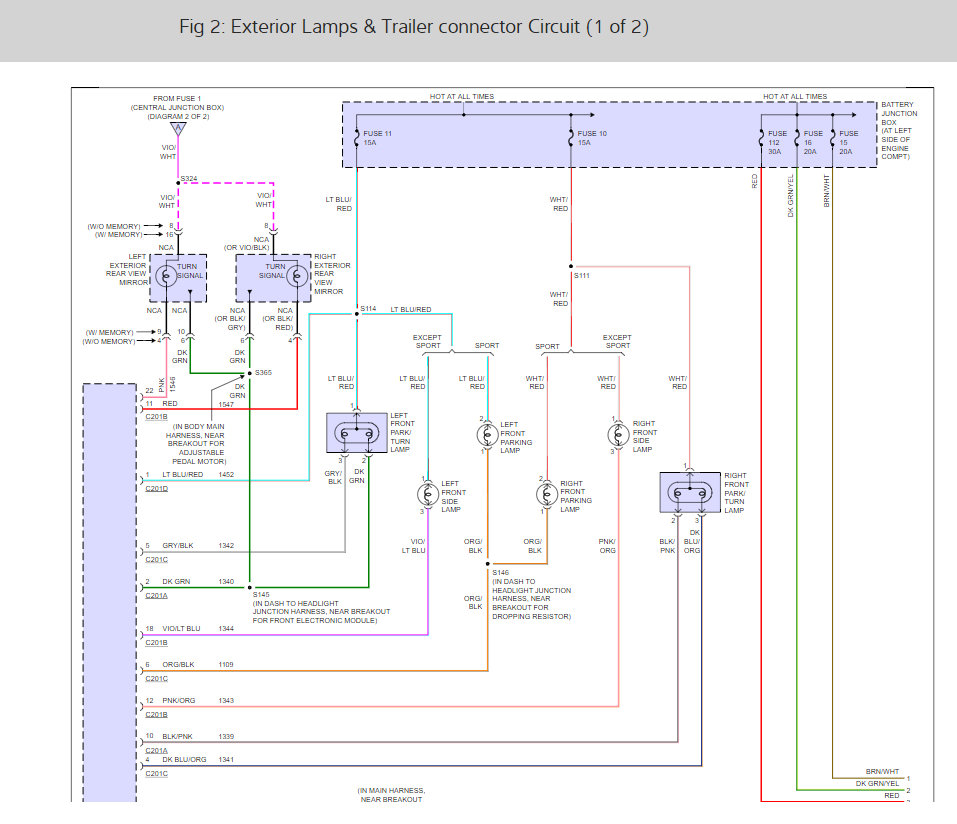Open the C201A link under DK GRN 1340
The image size is (957, 824).
click(156, 595)
